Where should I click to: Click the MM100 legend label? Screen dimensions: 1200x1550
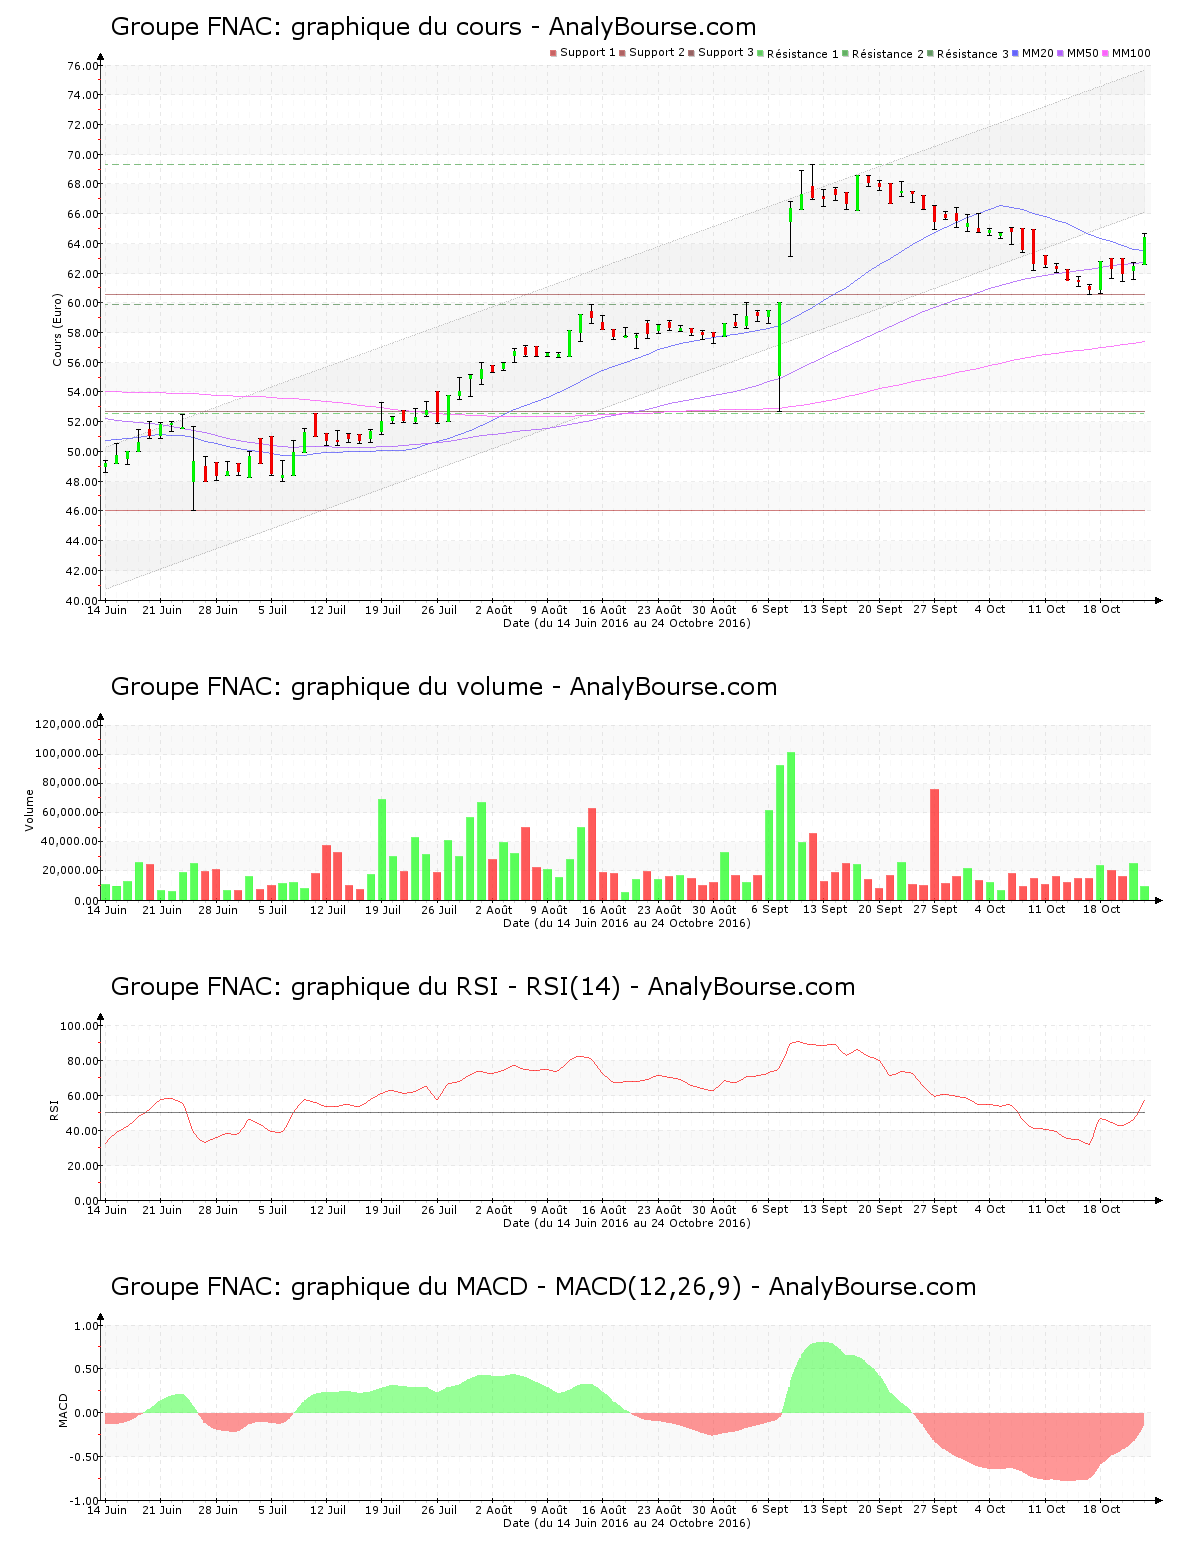pos(1131,53)
